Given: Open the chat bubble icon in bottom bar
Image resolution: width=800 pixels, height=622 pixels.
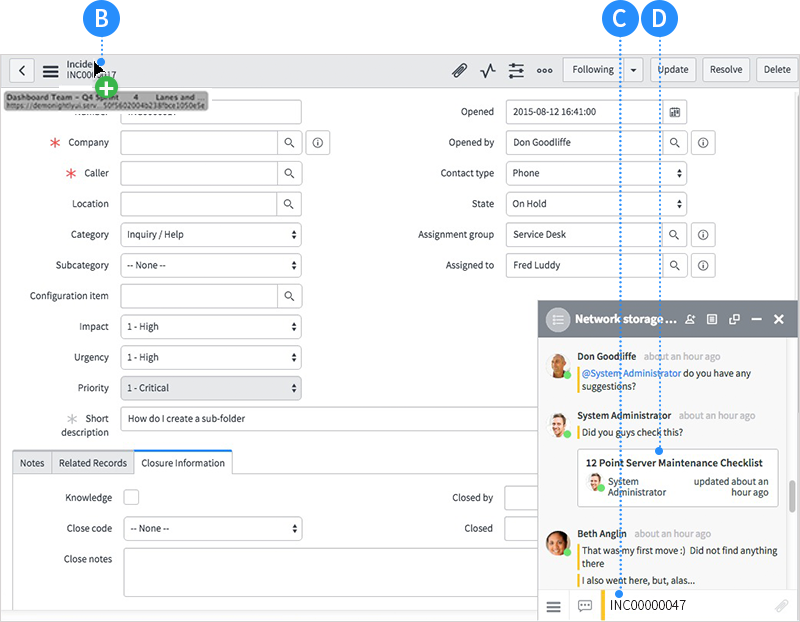Looking at the screenshot, I should pyautogui.click(x=585, y=606).
